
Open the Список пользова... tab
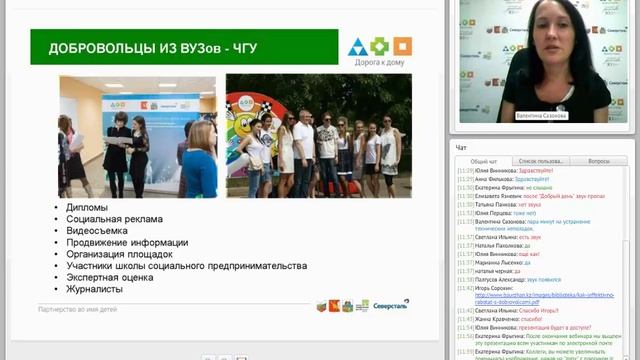tap(541, 161)
